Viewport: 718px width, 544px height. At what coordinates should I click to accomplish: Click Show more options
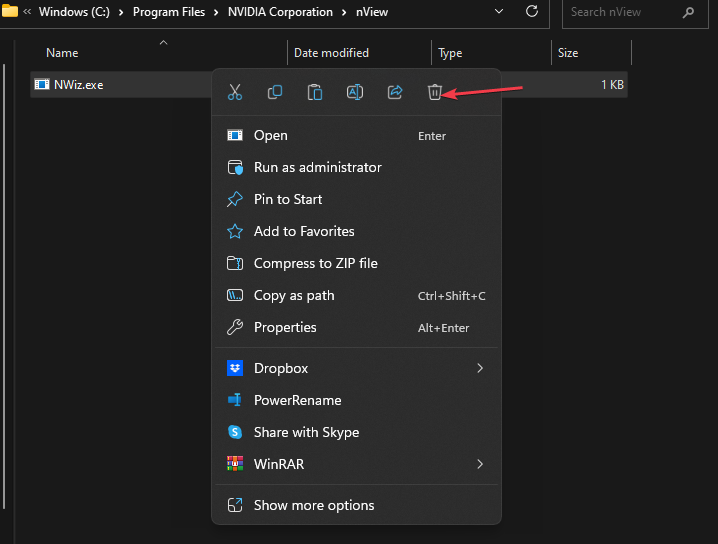[x=356, y=505]
